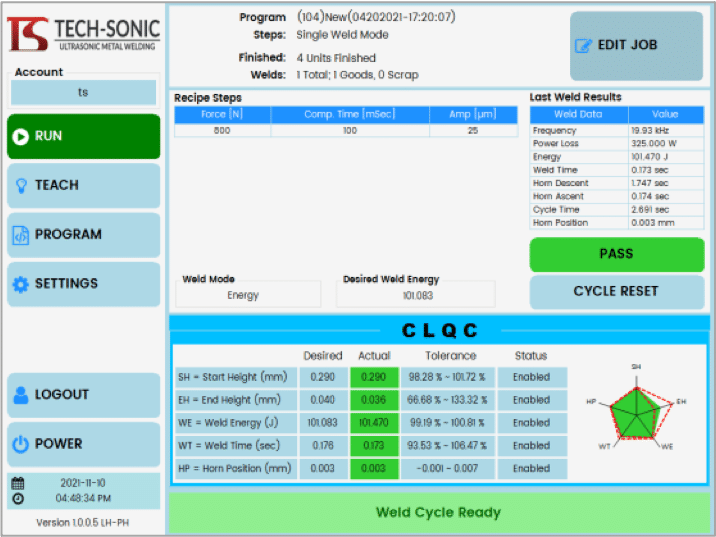
Task: Click the SETTINGS gear icon
Action: click(x=21, y=284)
